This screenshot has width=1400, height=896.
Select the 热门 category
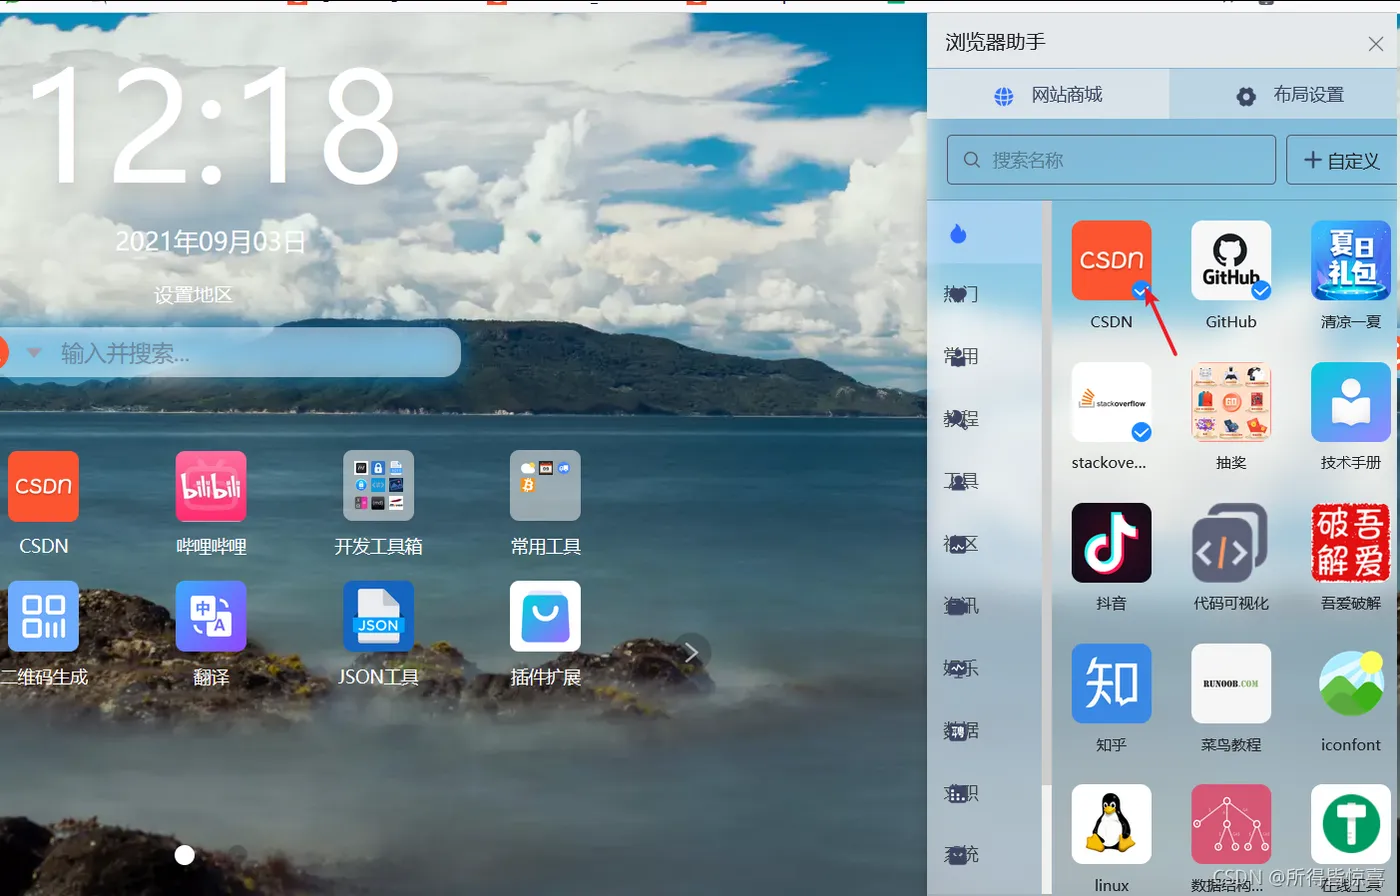[961, 294]
